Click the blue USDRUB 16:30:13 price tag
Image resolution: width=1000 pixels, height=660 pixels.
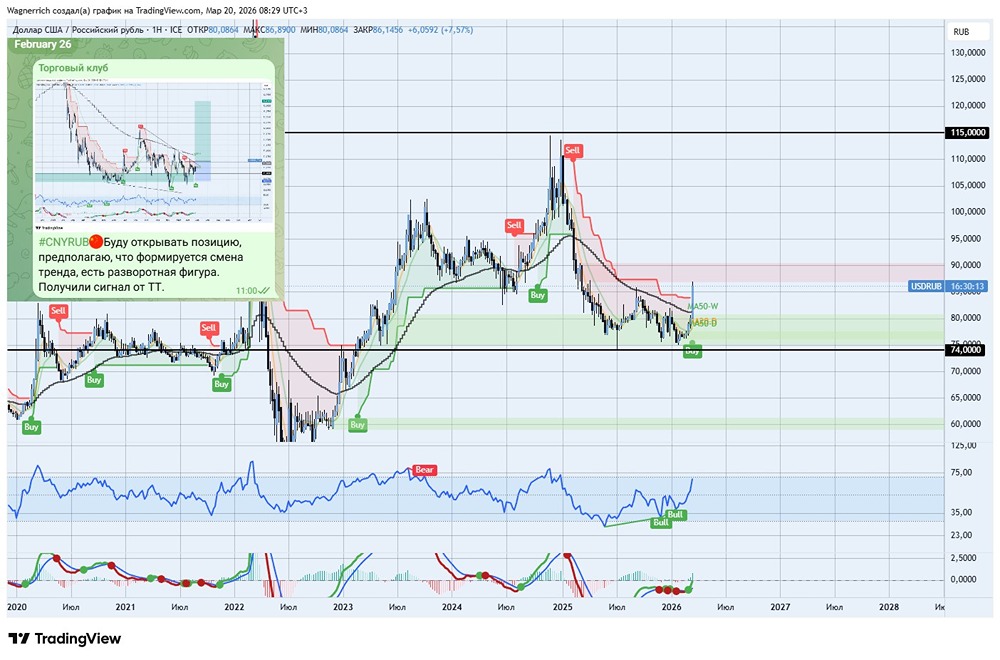point(948,286)
